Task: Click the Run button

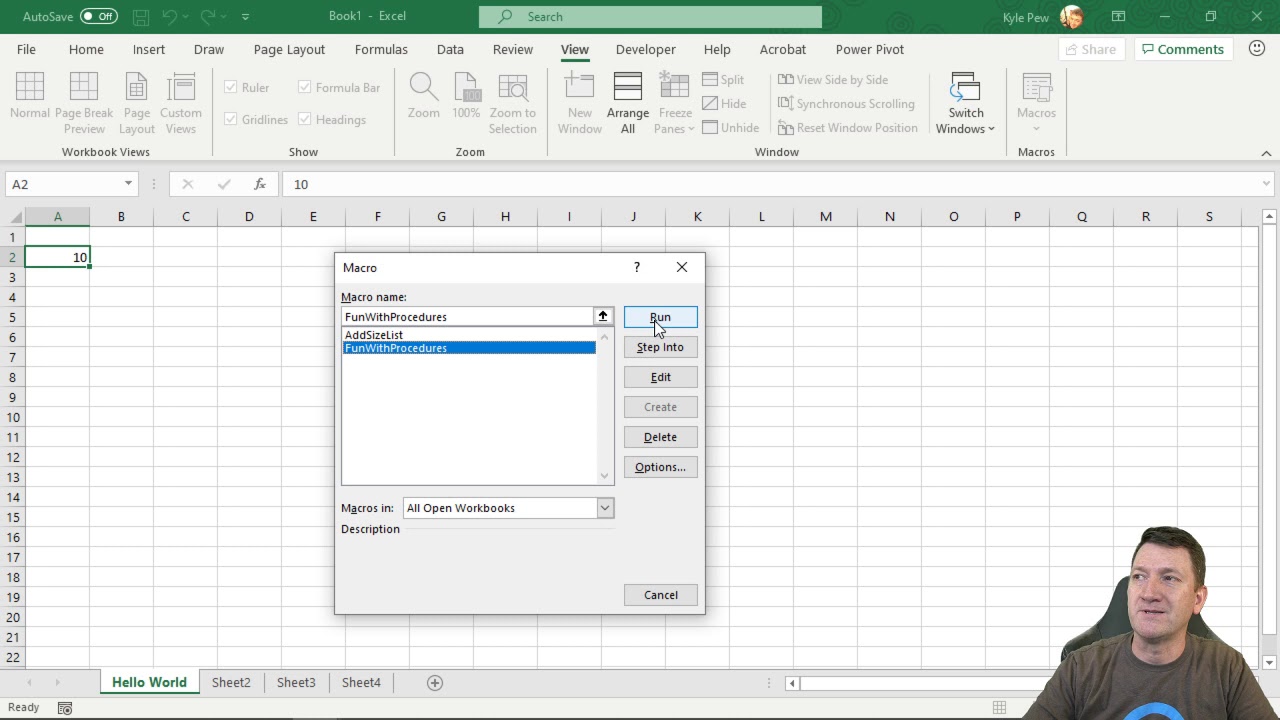Action: [x=660, y=317]
